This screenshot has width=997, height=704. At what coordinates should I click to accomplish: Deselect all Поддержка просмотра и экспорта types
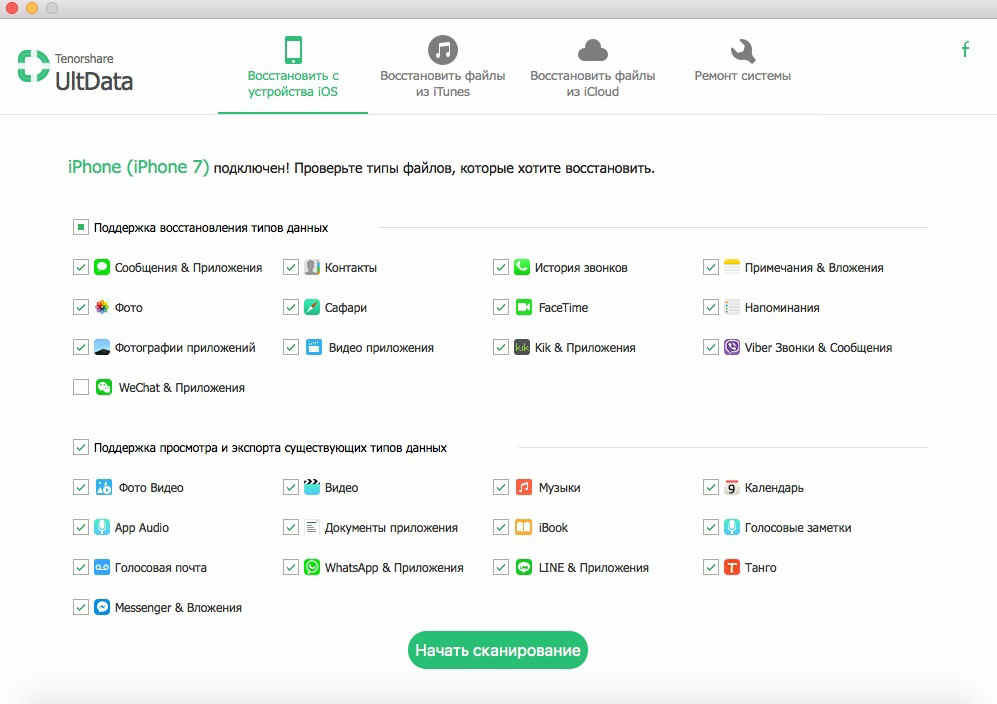[x=81, y=448]
